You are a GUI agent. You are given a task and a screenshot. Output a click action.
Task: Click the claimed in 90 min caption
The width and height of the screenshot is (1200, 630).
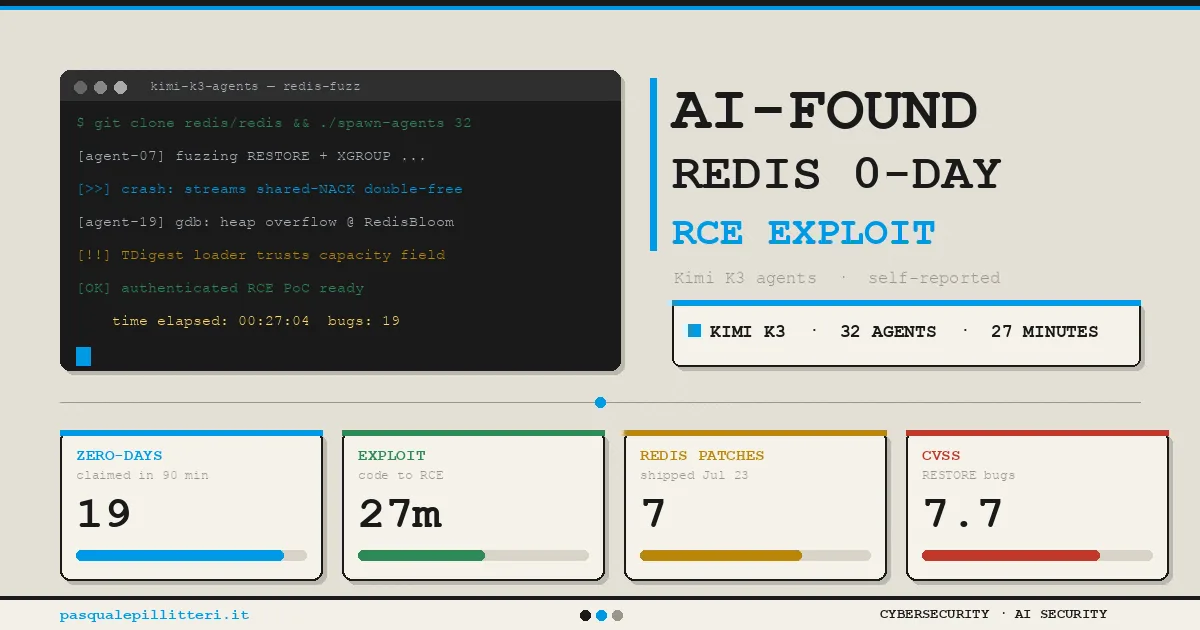point(142,475)
